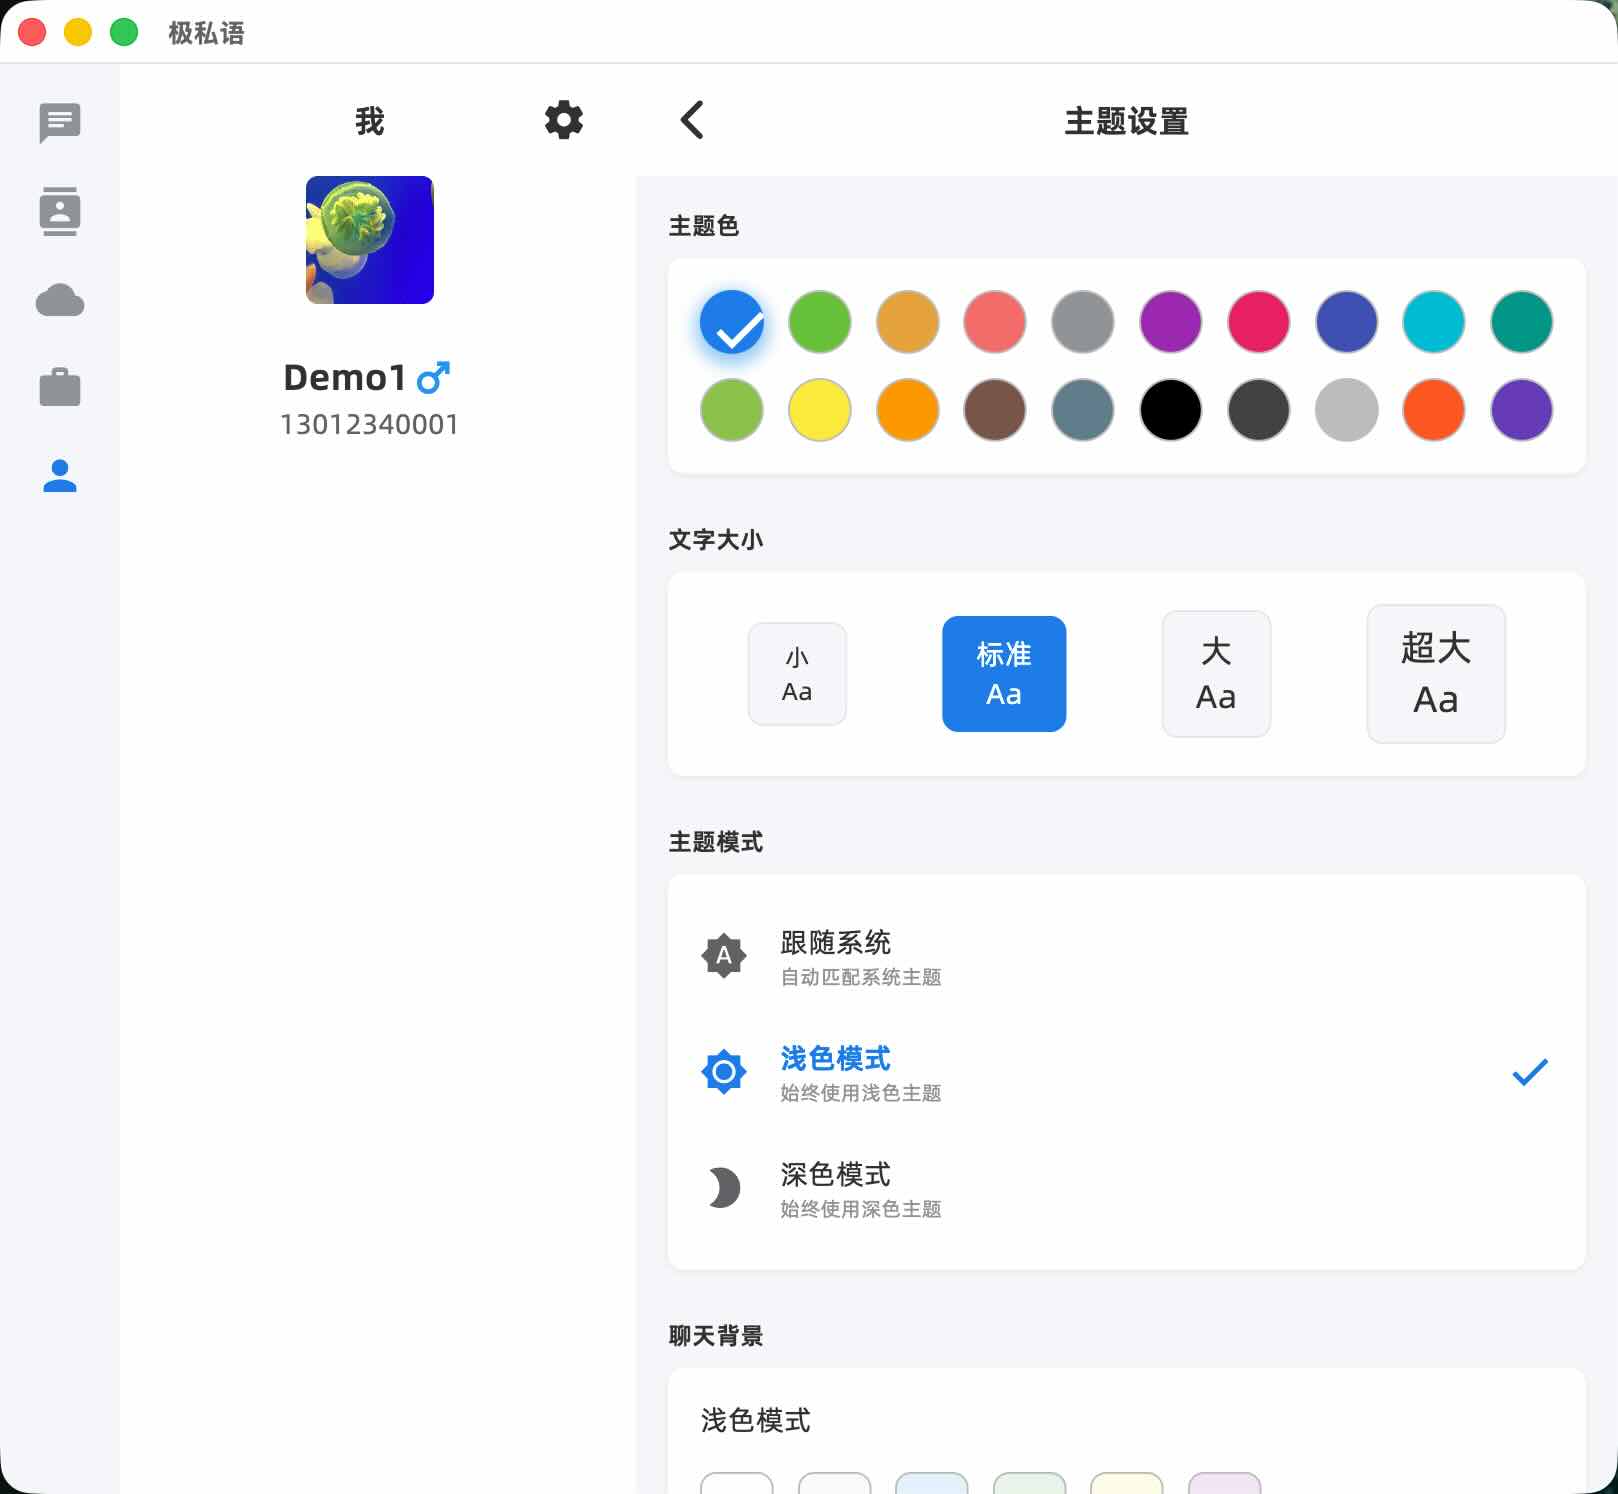Set text size to 超大 (extra large)

point(1436,674)
